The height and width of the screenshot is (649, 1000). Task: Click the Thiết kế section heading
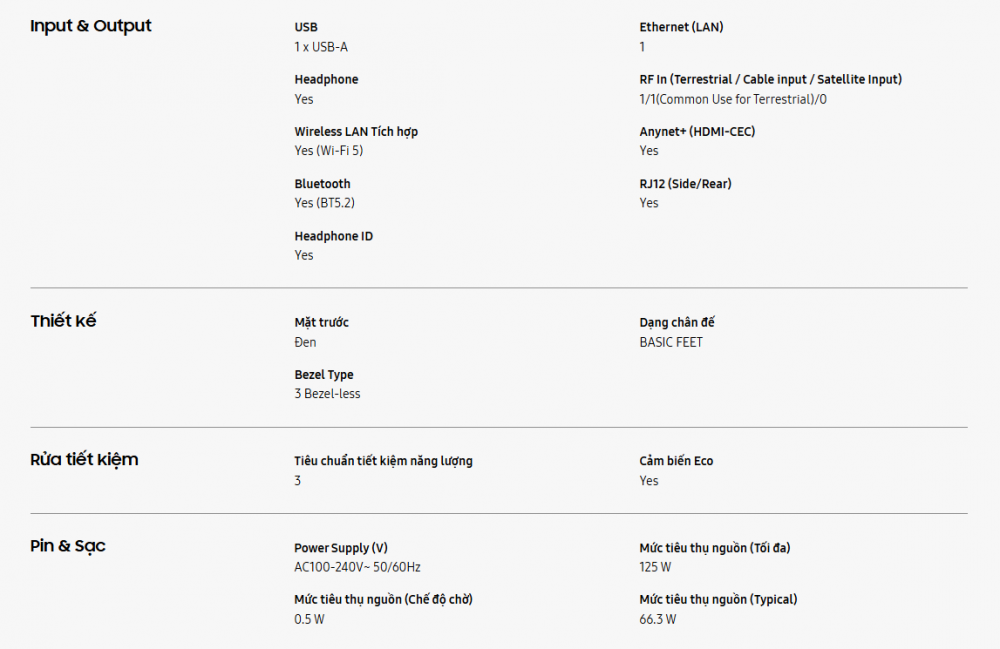pos(63,321)
